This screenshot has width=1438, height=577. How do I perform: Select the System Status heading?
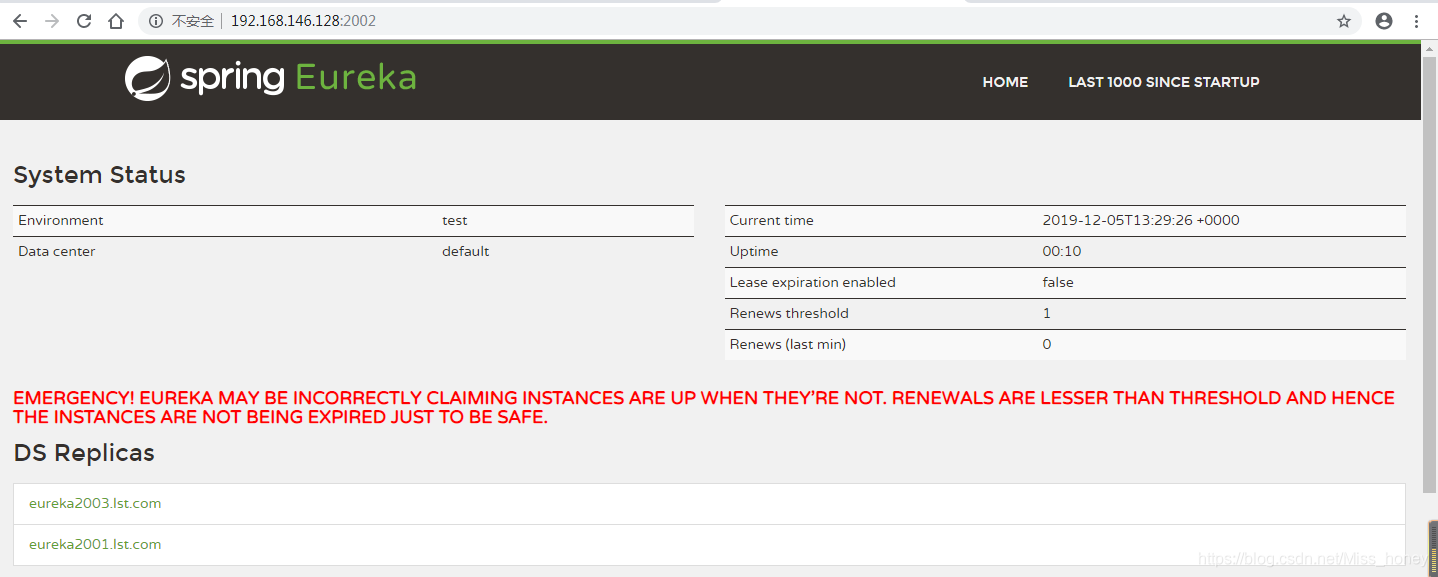[x=99, y=175]
